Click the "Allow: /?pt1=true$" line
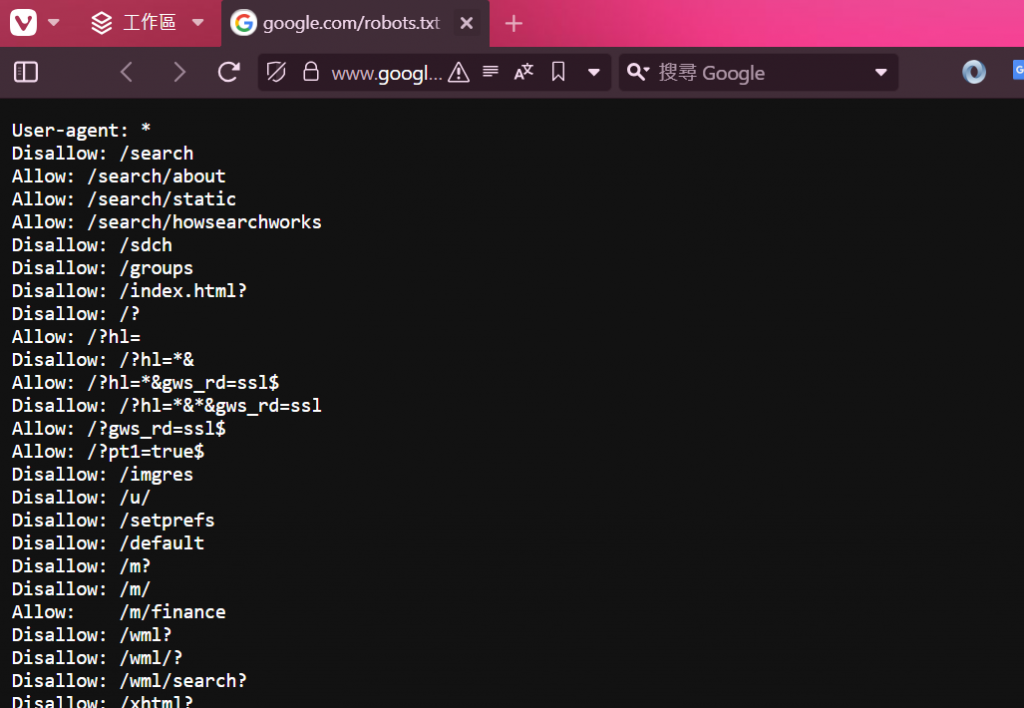 click(x=108, y=451)
